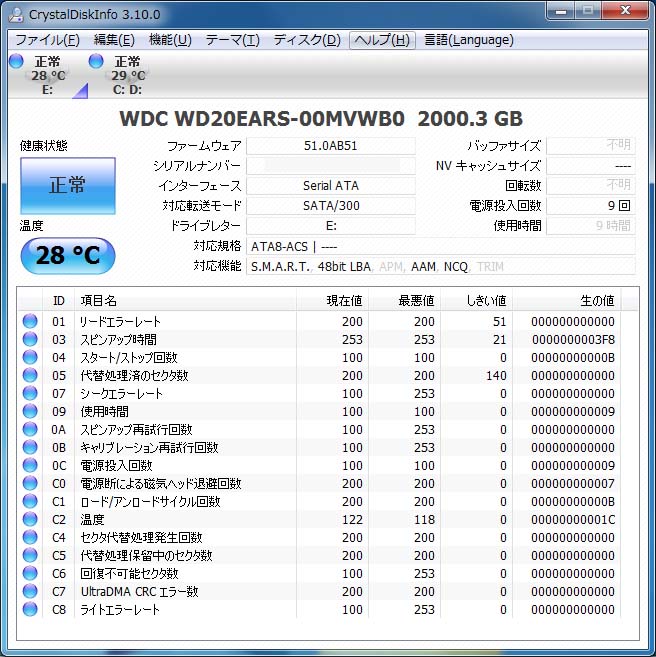The width and height of the screenshot is (656, 657).
Task: Click raw value 0000000003F8
Action: tap(573, 340)
